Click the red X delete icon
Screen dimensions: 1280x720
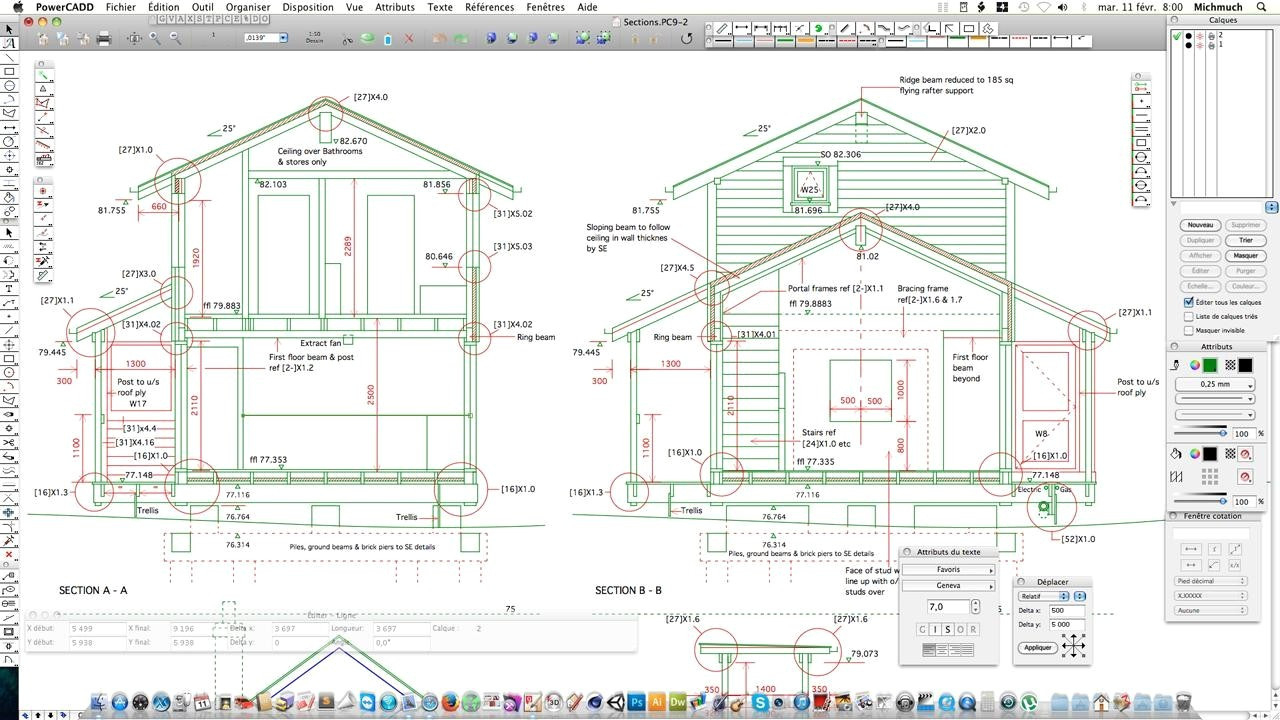(x=409, y=39)
